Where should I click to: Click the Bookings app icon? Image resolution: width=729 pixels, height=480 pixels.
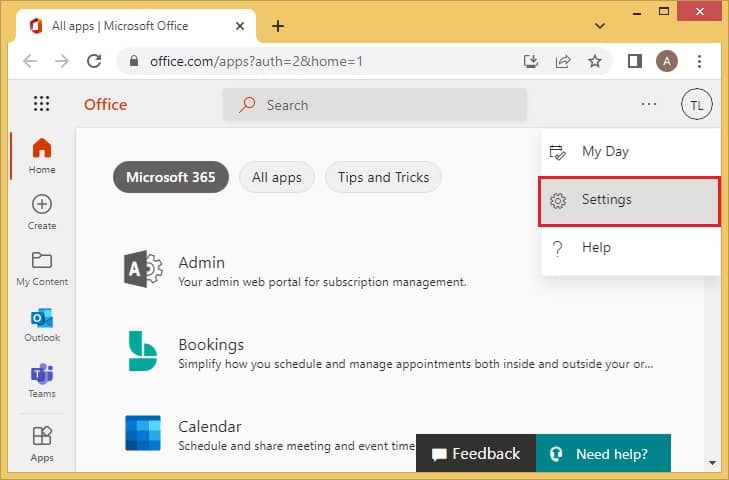tap(142, 351)
